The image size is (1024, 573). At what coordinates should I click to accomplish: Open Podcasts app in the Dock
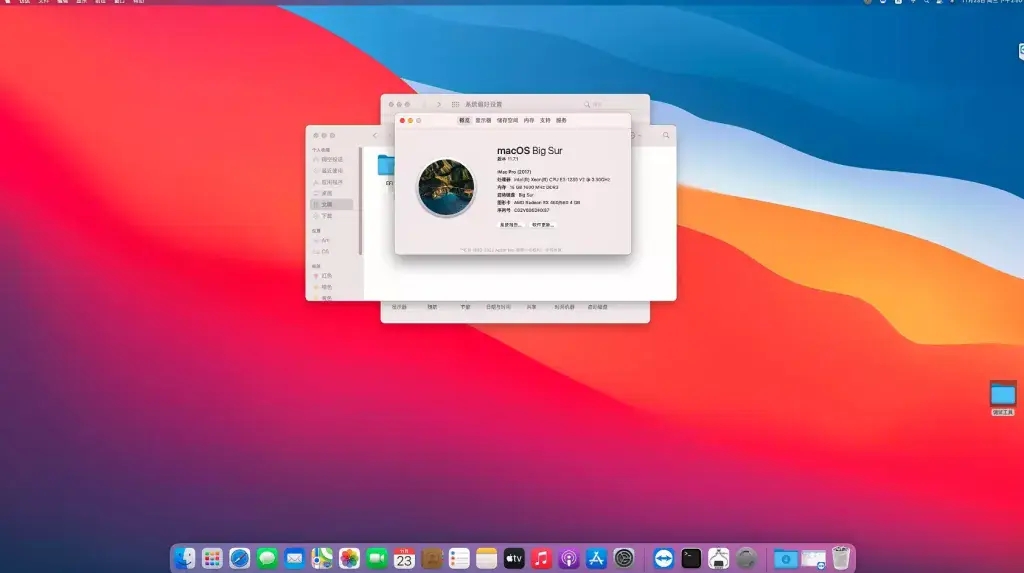pos(569,559)
